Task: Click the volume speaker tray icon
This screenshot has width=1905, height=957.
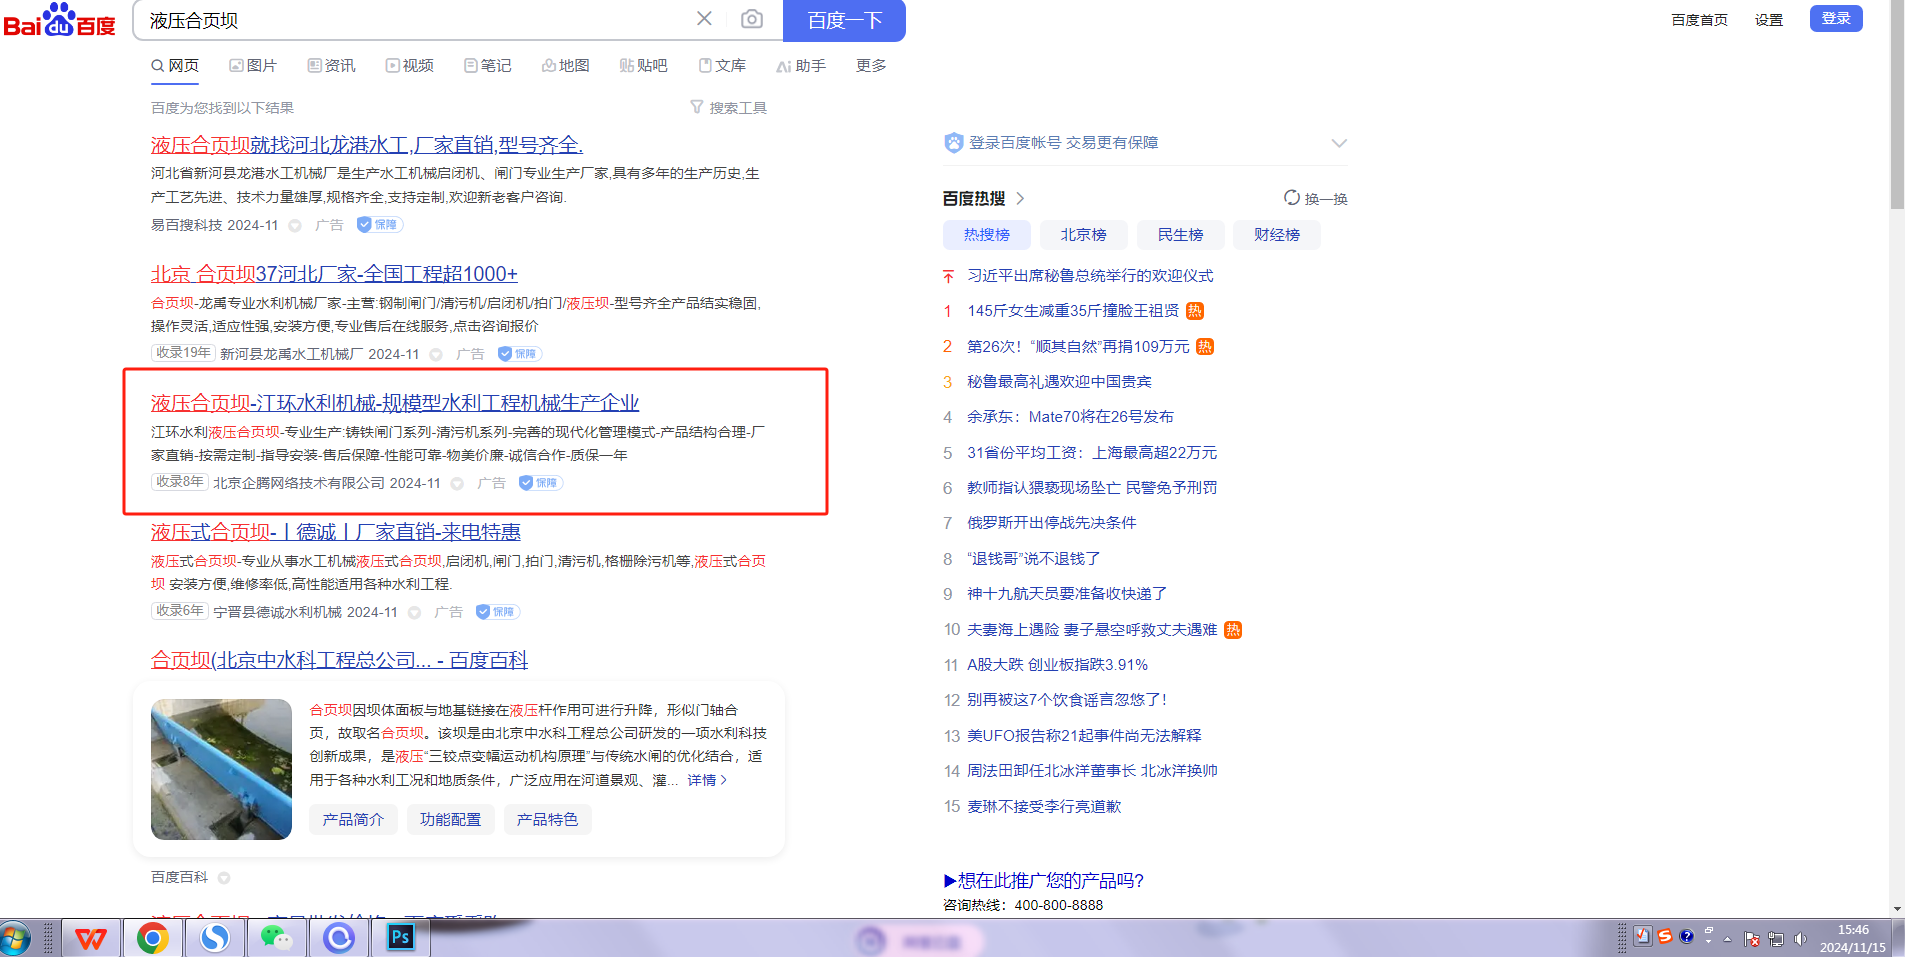Action: (1800, 938)
